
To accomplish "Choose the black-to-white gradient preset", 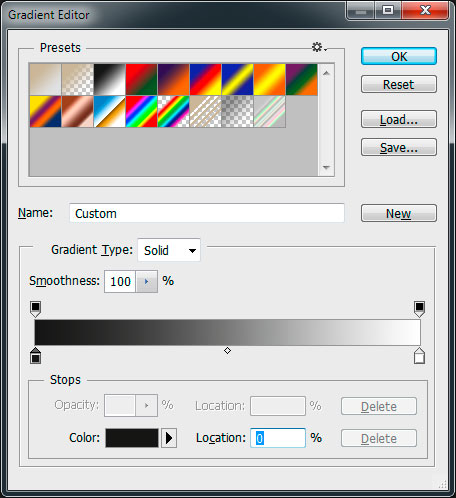I will click(110, 79).
